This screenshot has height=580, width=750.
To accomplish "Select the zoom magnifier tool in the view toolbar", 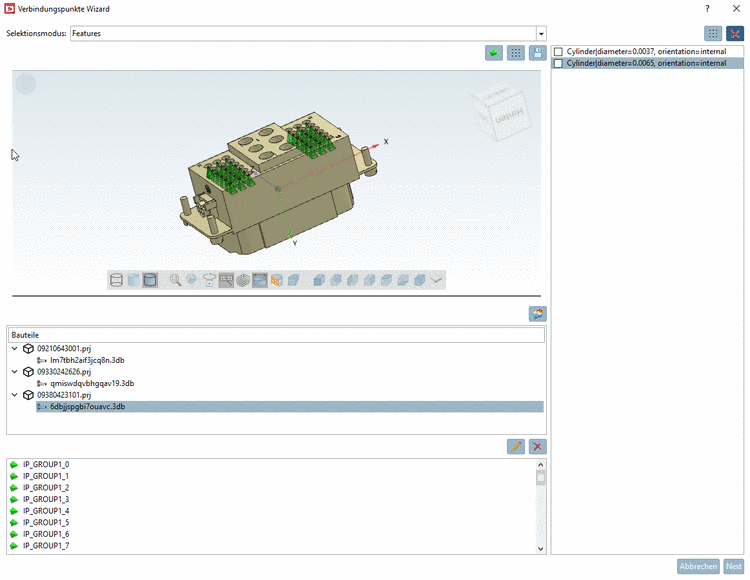I will tap(176, 280).
